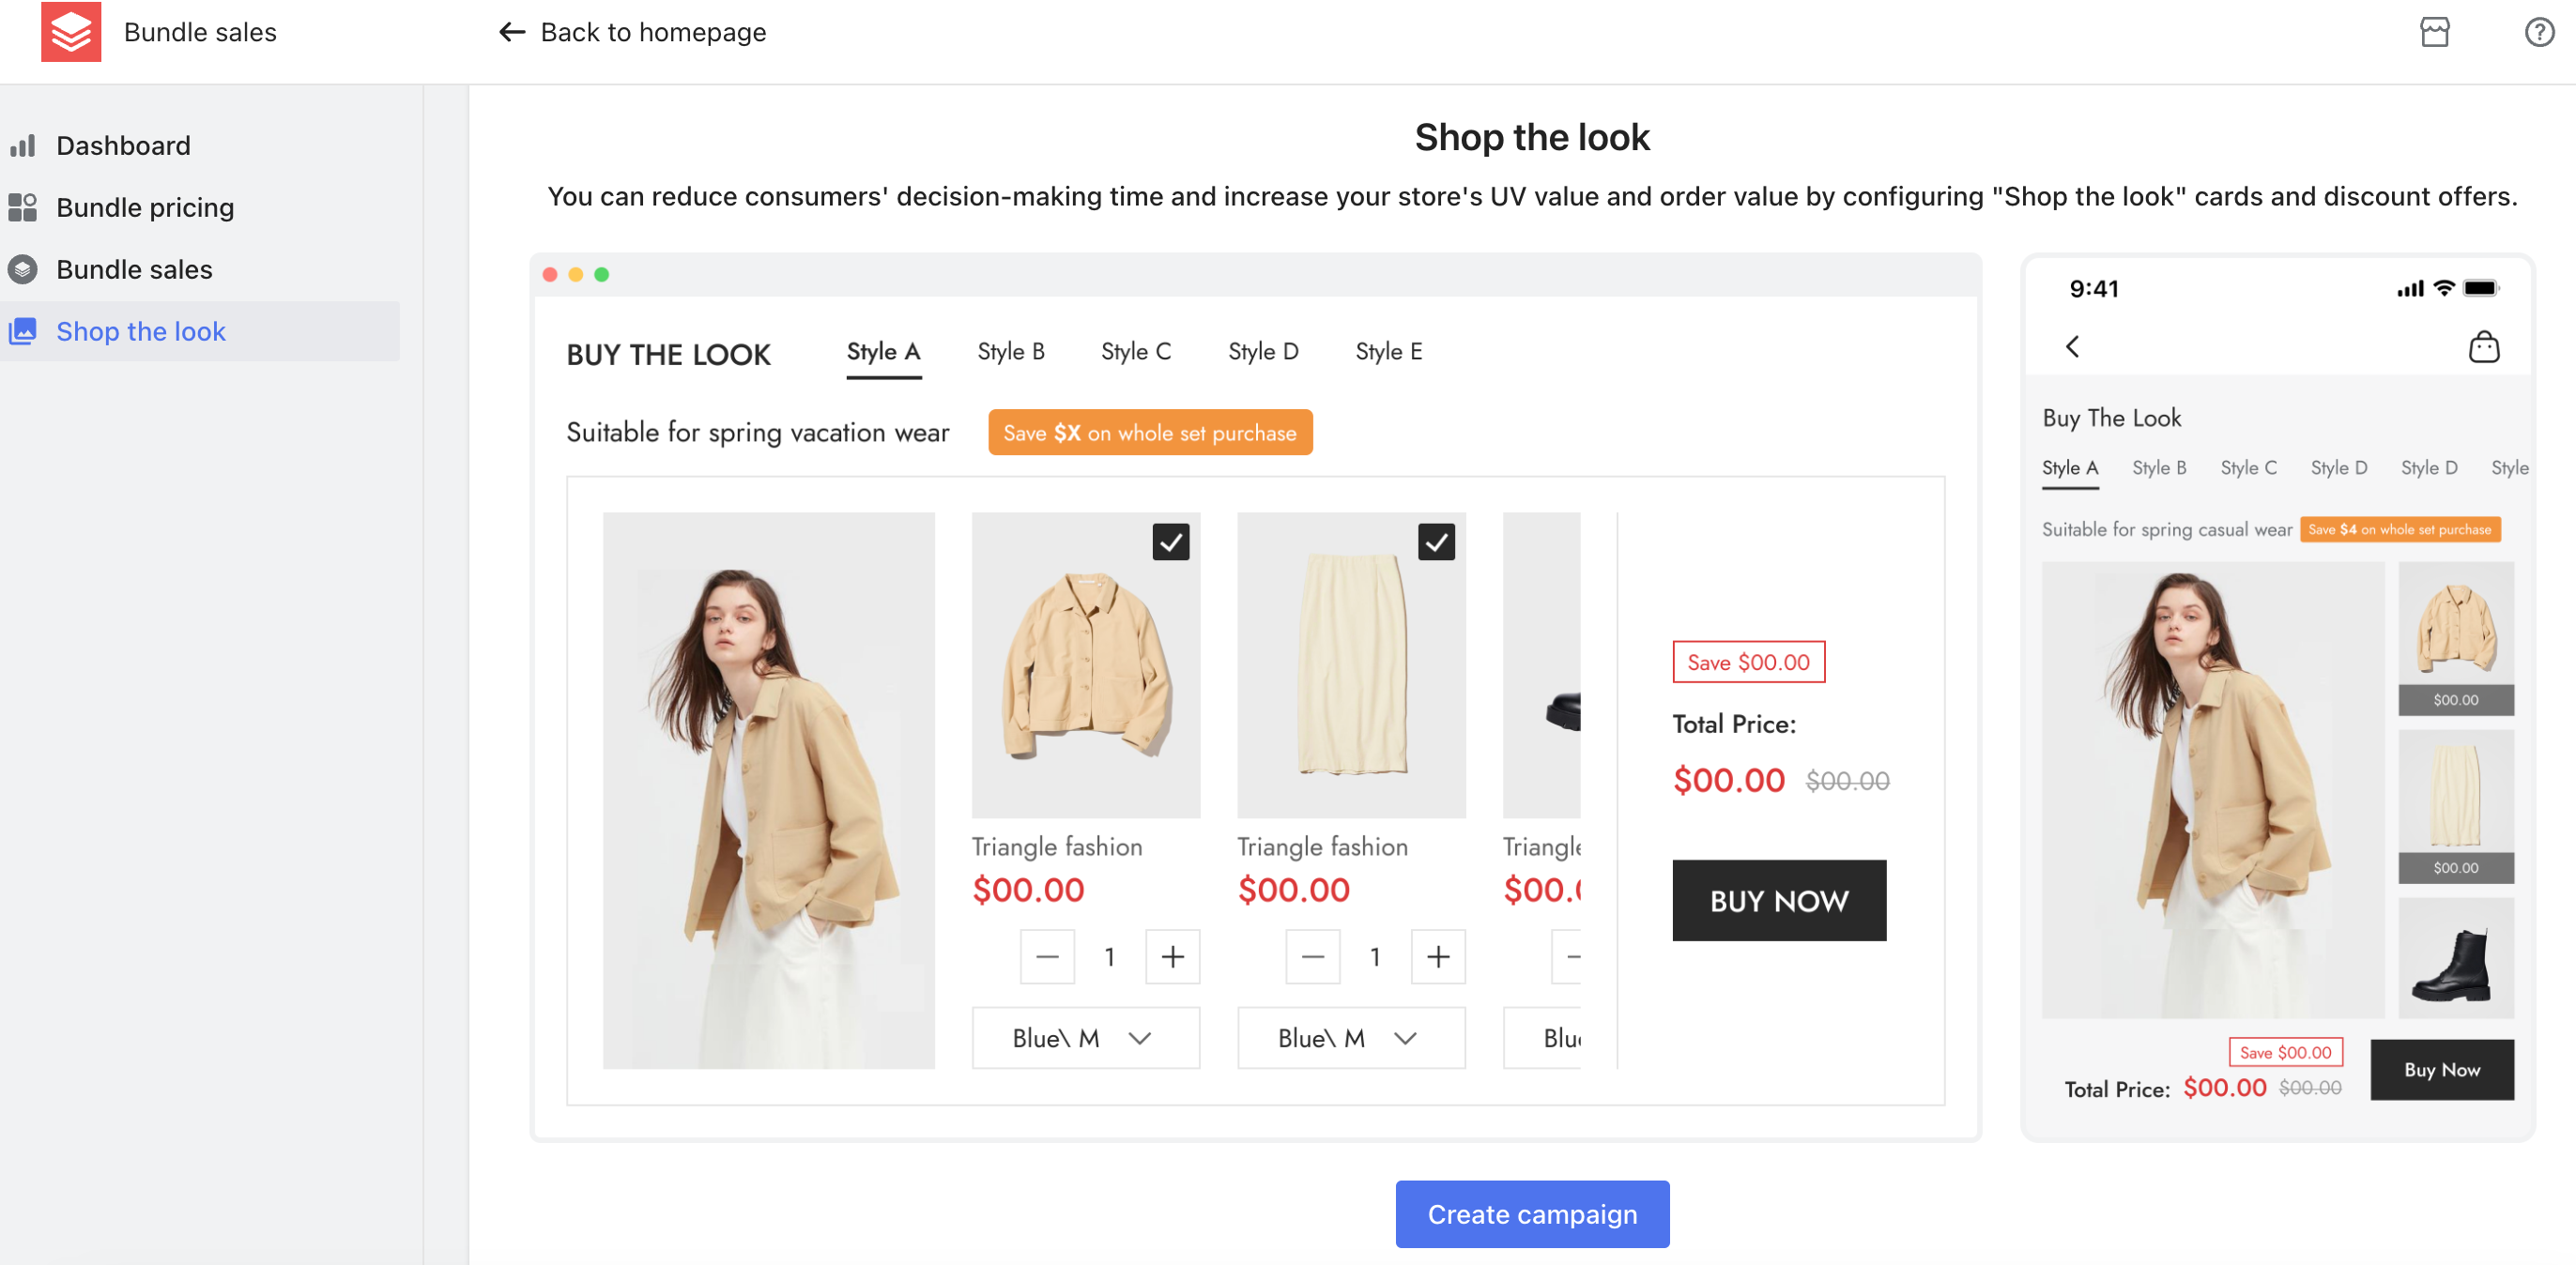Image resolution: width=2576 pixels, height=1265 pixels.
Task: Tap the back chevron in phone preview
Action: click(x=2072, y=347)
